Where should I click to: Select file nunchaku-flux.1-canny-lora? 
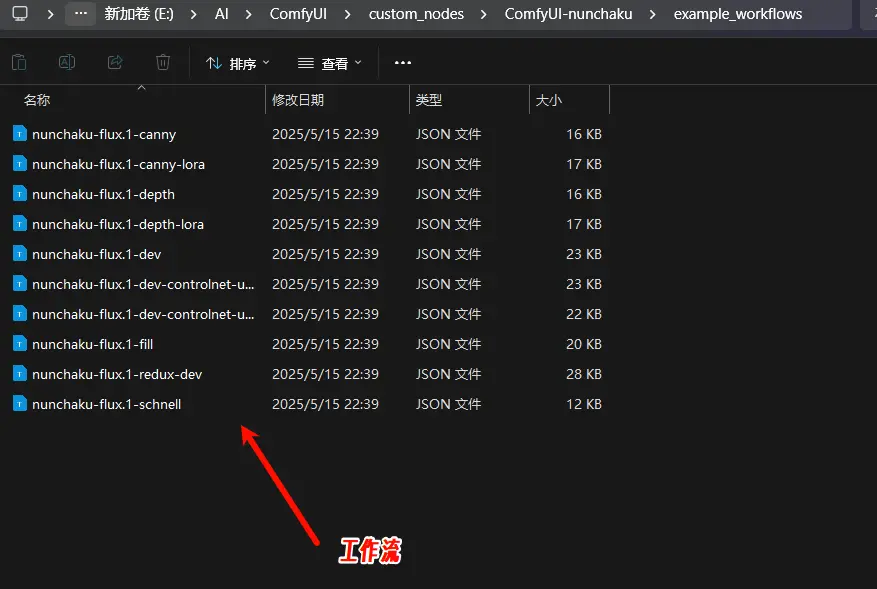coord(119,164)
